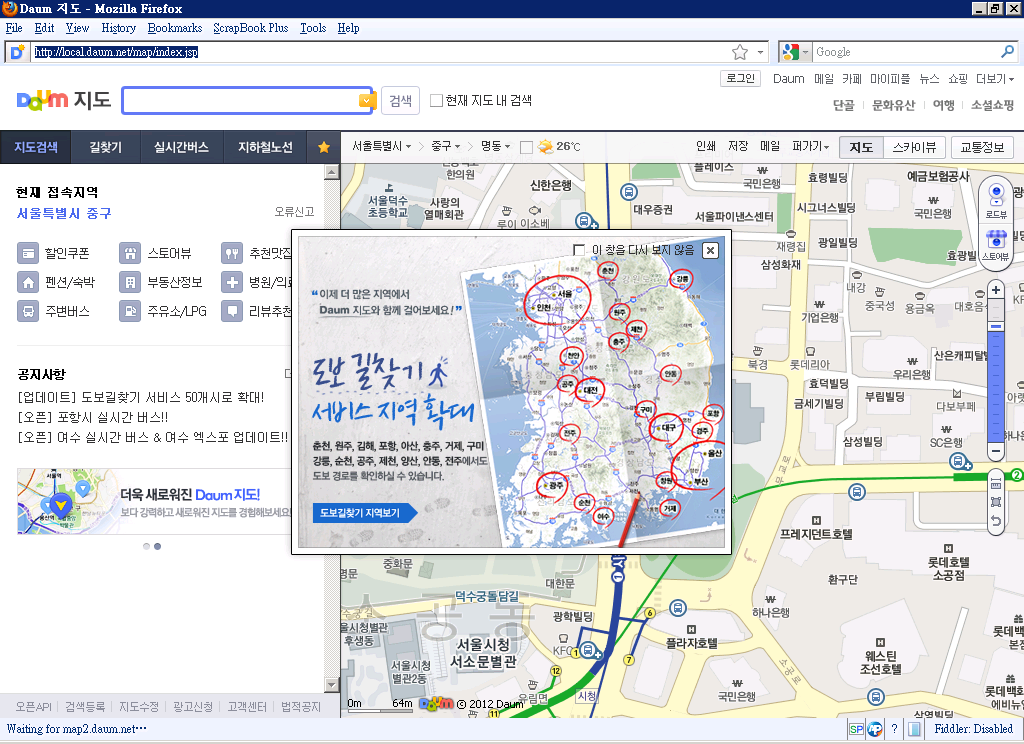Open 서울특별시 중구 current area link
This screenshot has width=1024, height=744.
pos(64,213)
